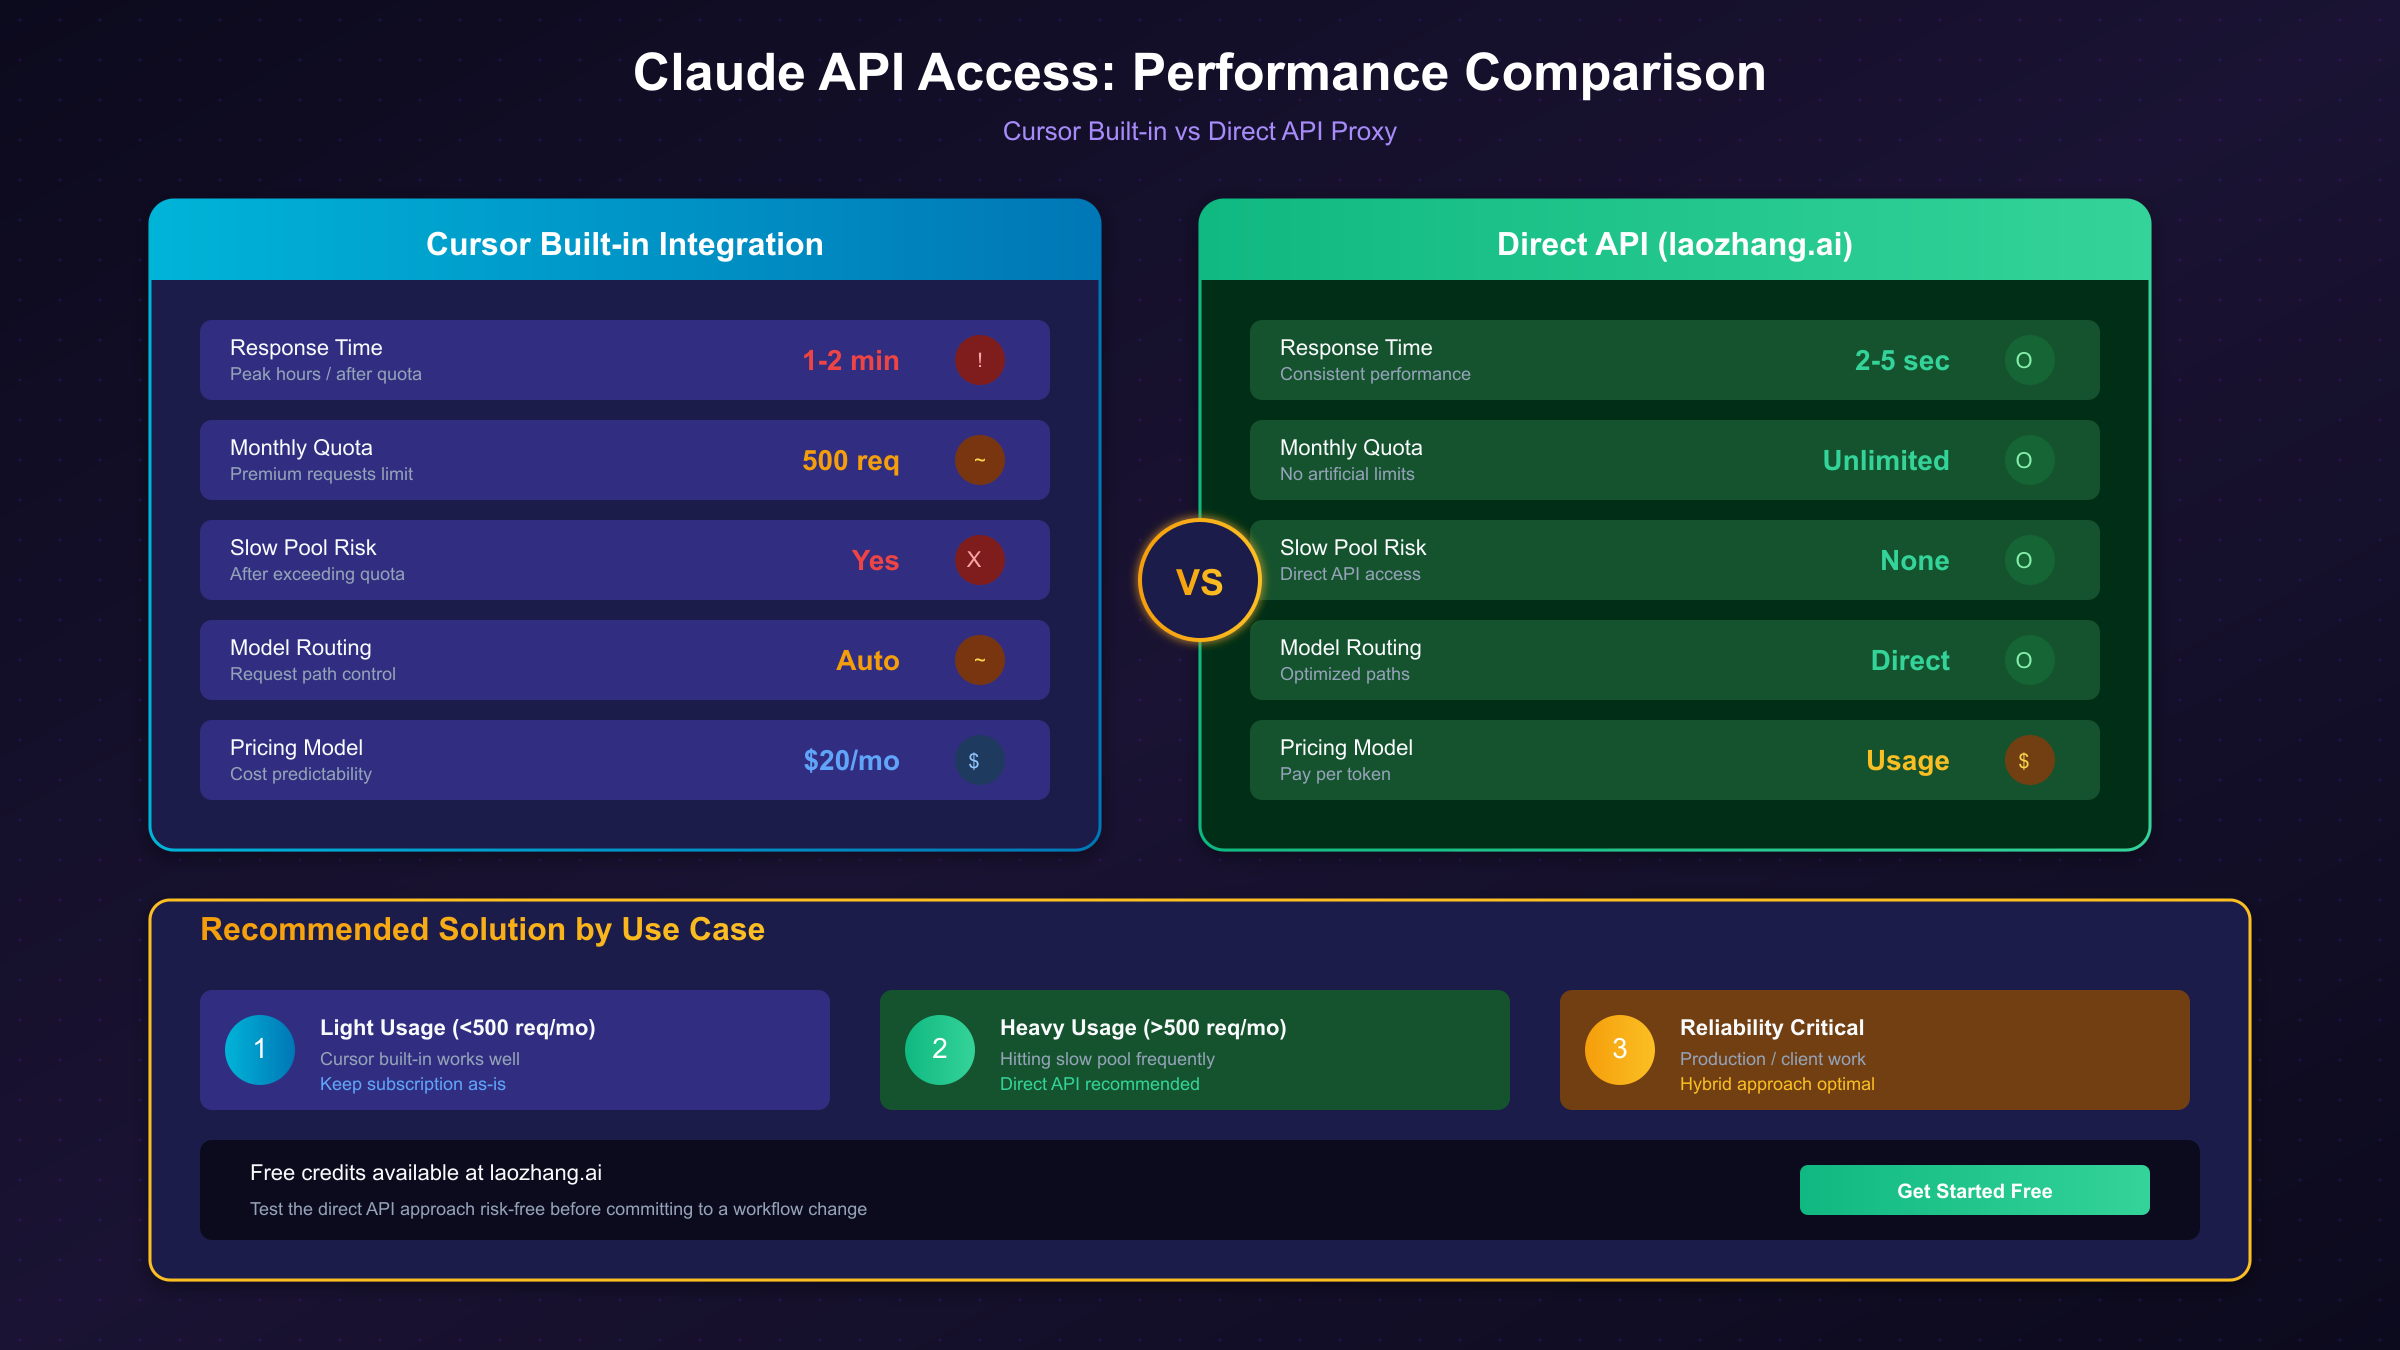Click the O icon next to Unlimited quota

click(2029, 460)
